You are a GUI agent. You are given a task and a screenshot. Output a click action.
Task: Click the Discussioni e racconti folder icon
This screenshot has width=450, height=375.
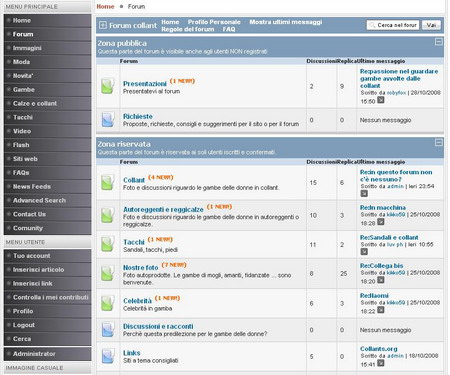pyautogui.click(x=108, y=329)
